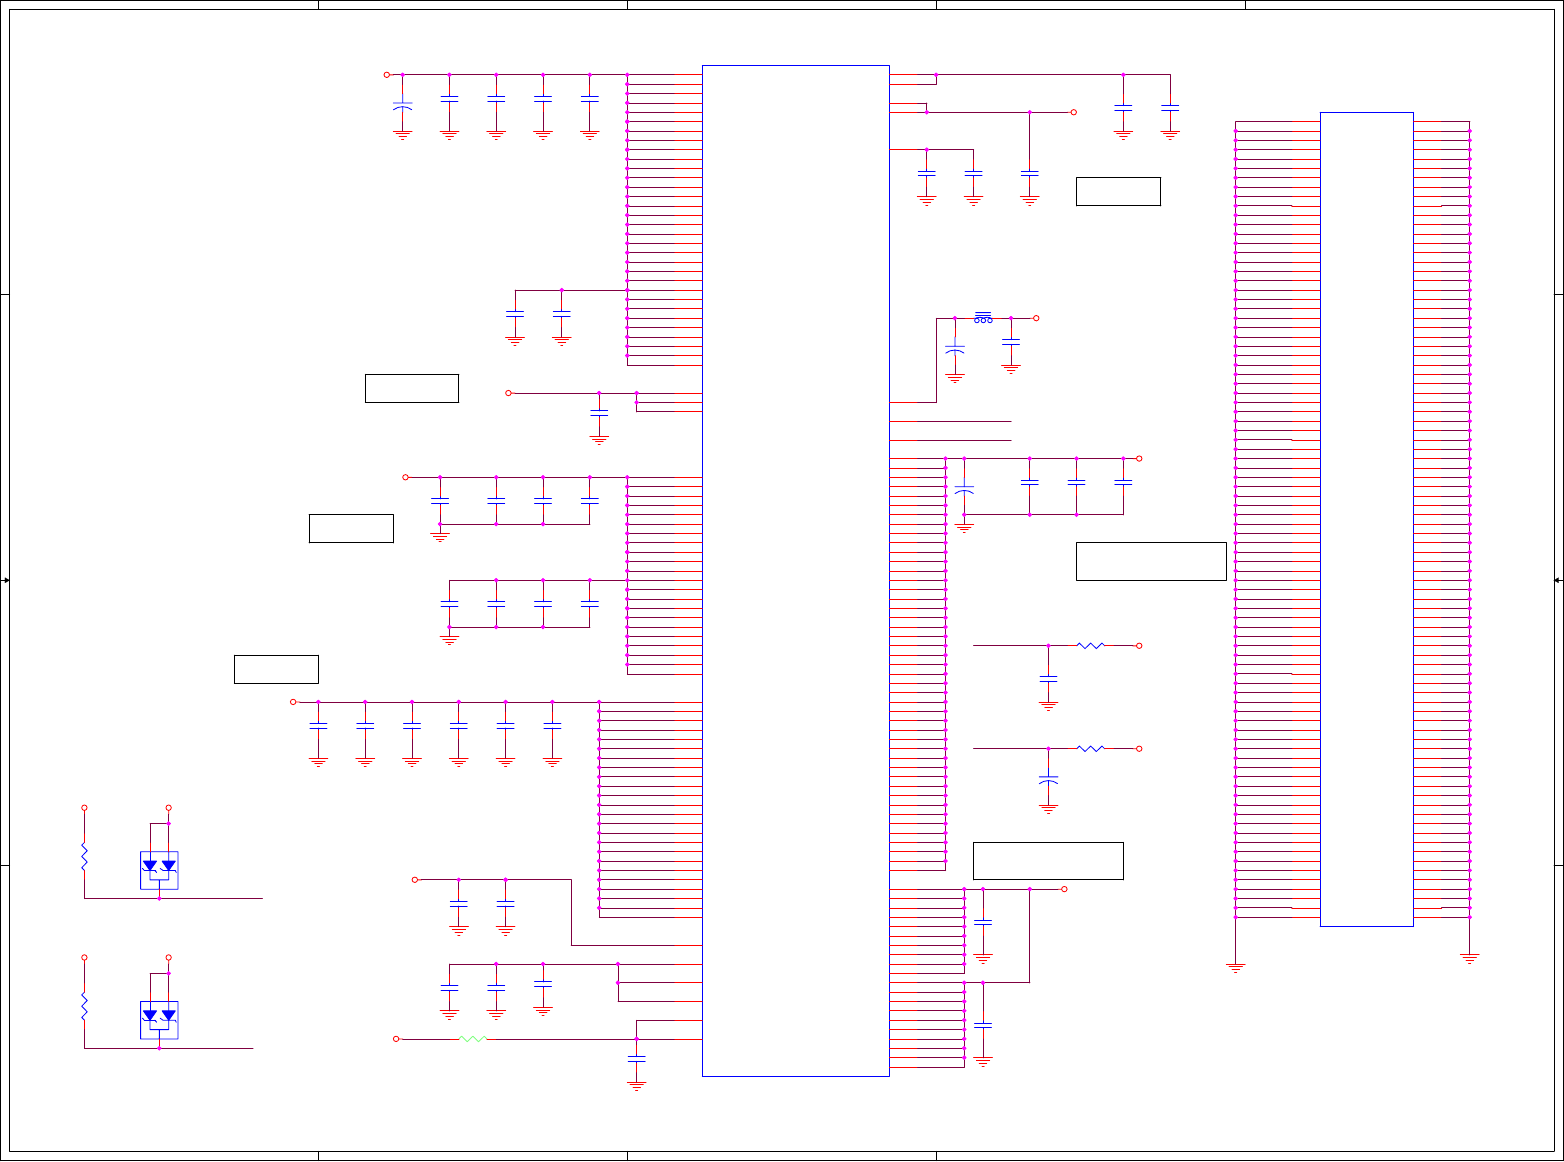Select leftmost polarized capacitor in top-left row
This screenshot has width=1564, height=1162.
click(402, 104)
